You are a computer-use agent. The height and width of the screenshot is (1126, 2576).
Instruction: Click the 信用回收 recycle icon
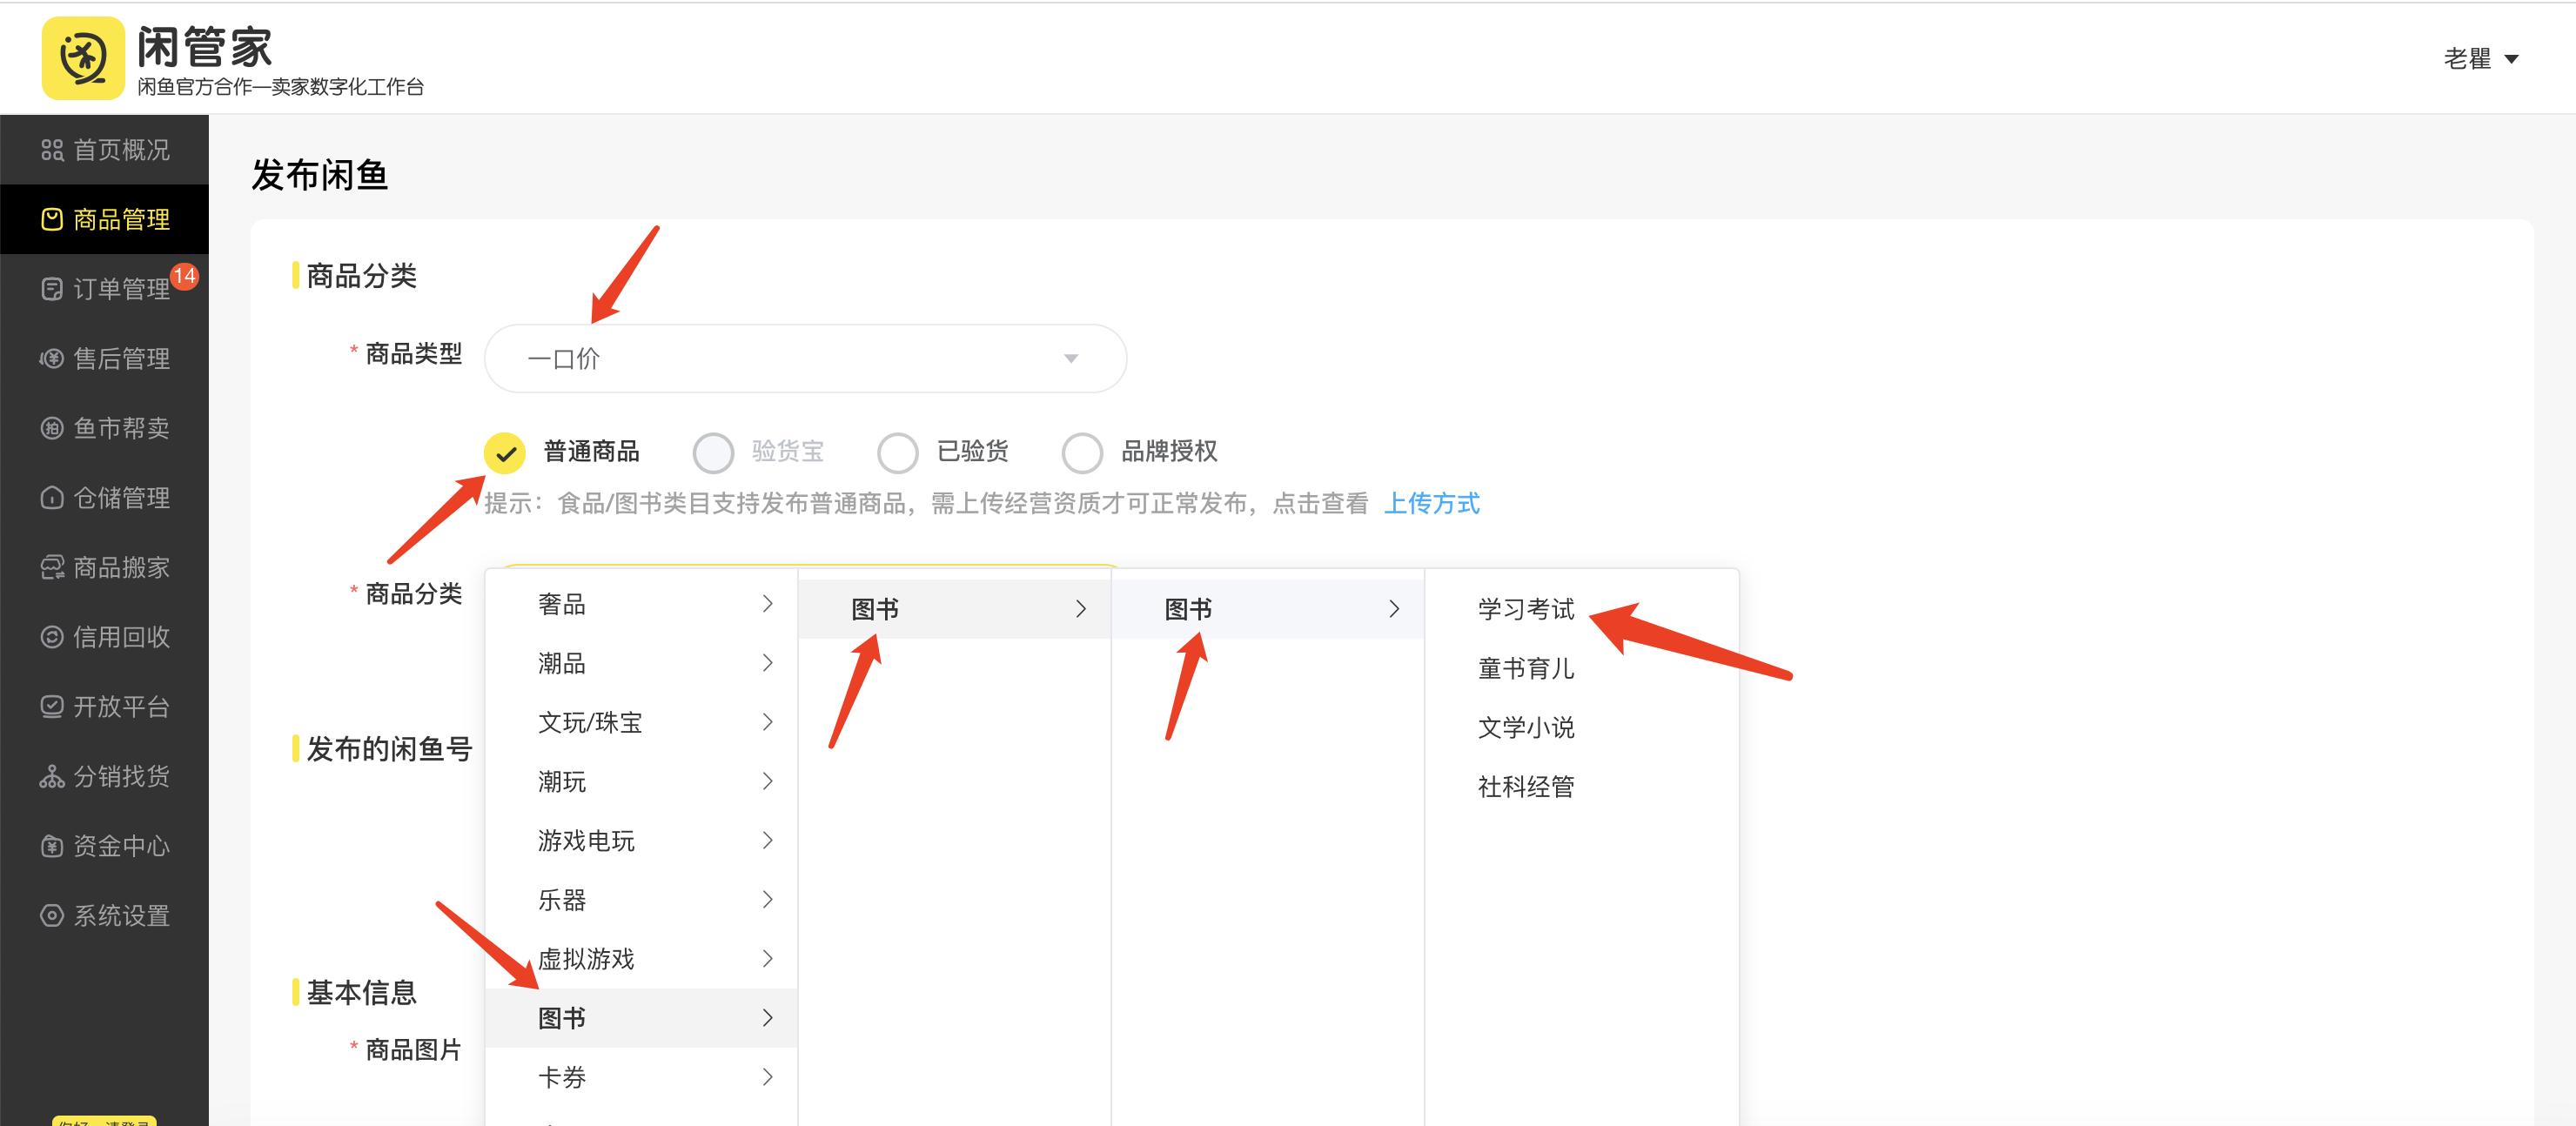point(52,637)
